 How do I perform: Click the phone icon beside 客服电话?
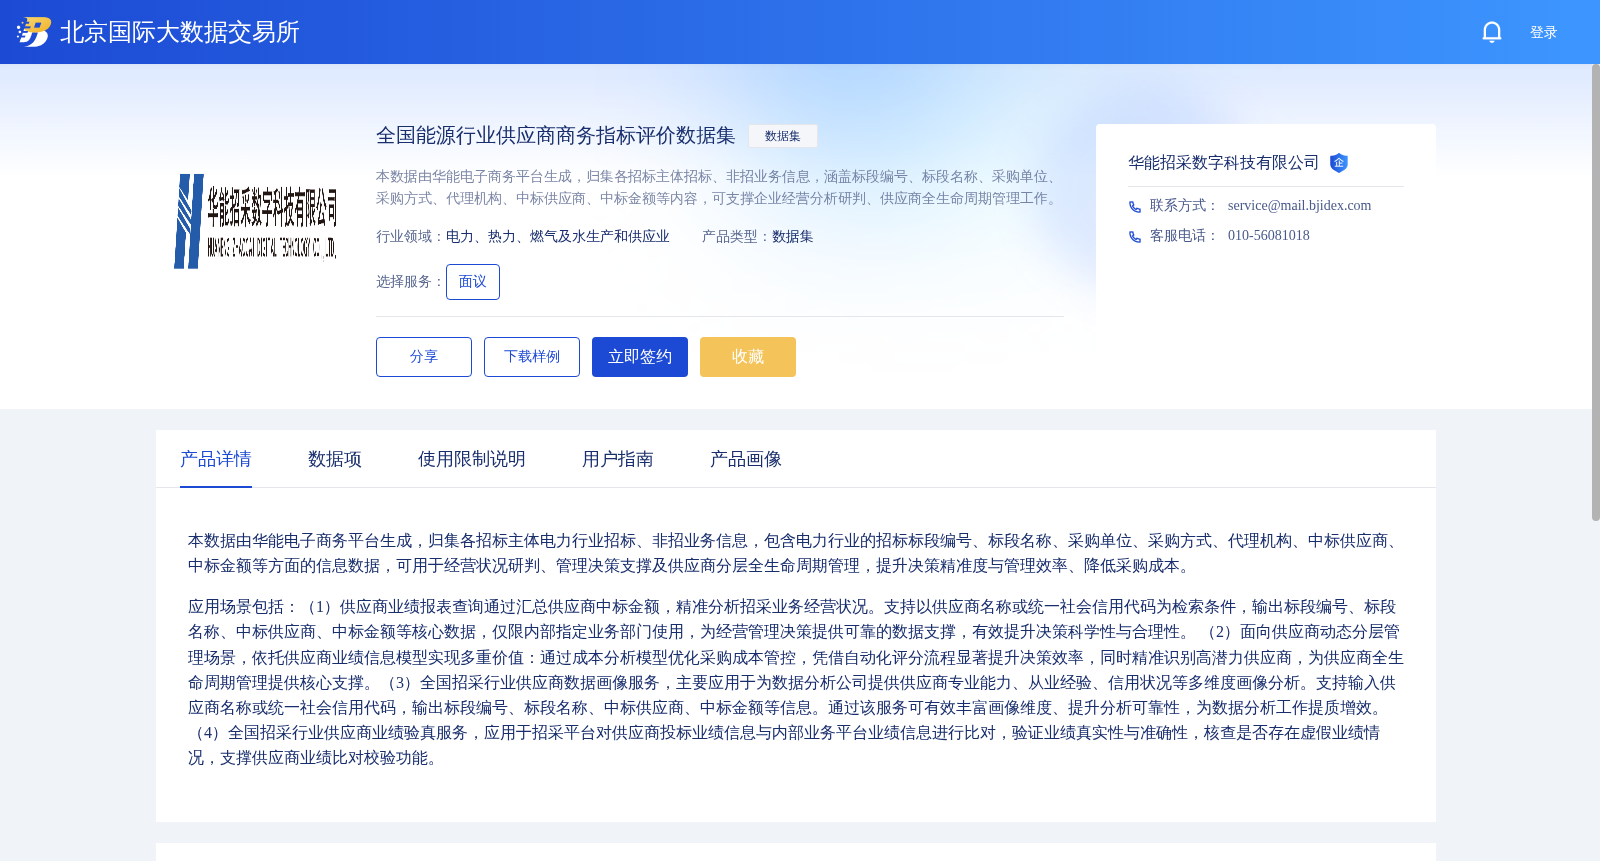1134,237
